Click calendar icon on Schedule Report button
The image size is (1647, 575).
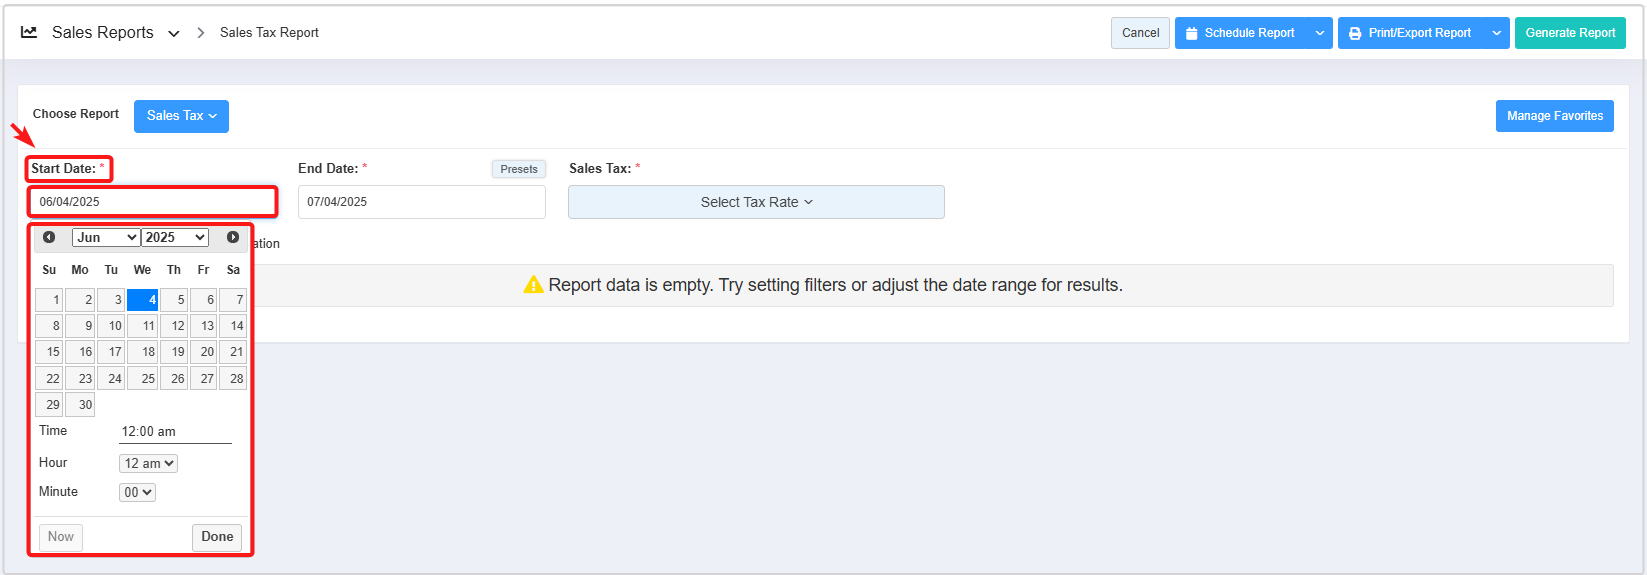click(x=1191, y=33)
